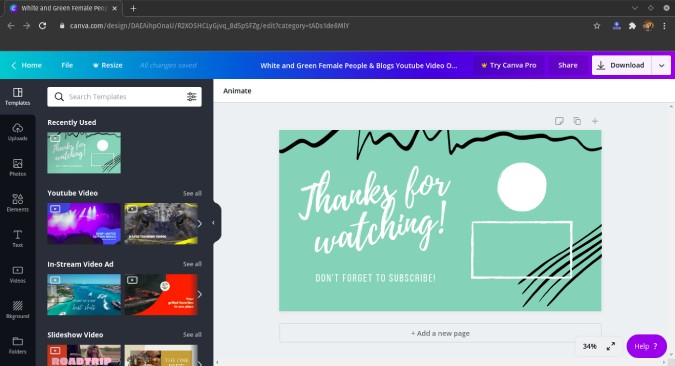Go back to Home
675x366 pixels.
[26, 65]
